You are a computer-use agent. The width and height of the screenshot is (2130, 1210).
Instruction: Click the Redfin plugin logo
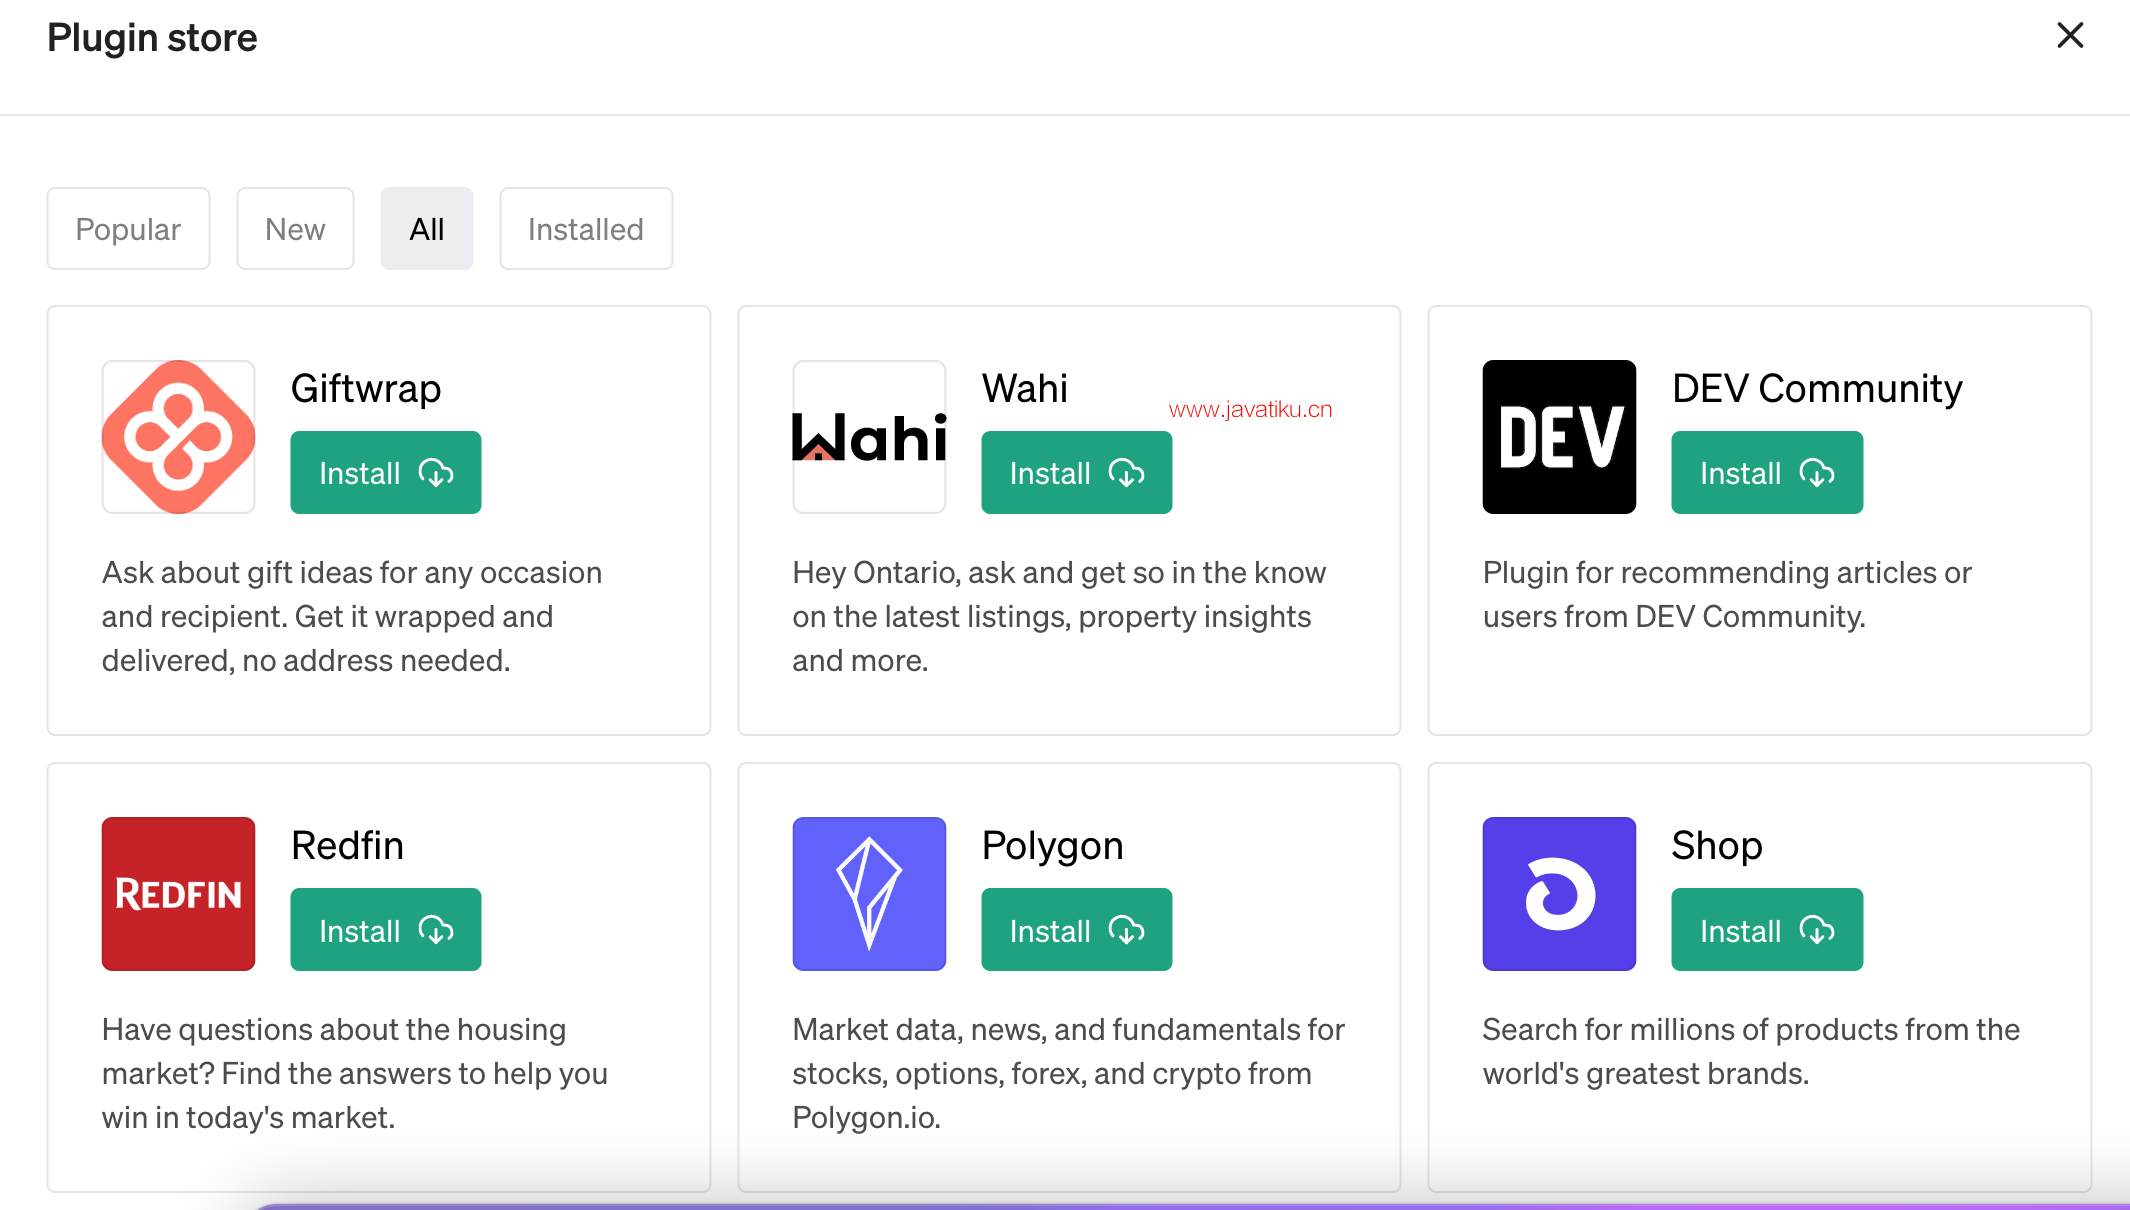(178, 894)
